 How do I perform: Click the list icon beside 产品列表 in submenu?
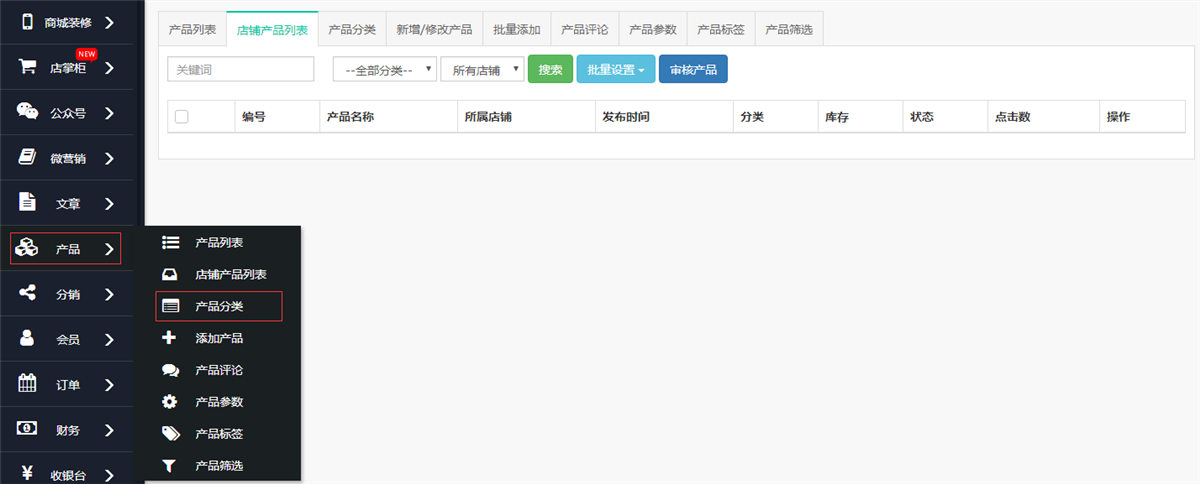[x=170, y=242]
